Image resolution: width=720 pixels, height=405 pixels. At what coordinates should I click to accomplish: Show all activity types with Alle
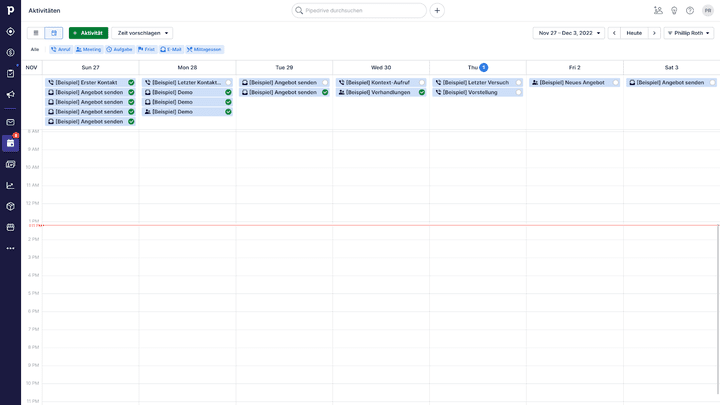pos(35,49)
